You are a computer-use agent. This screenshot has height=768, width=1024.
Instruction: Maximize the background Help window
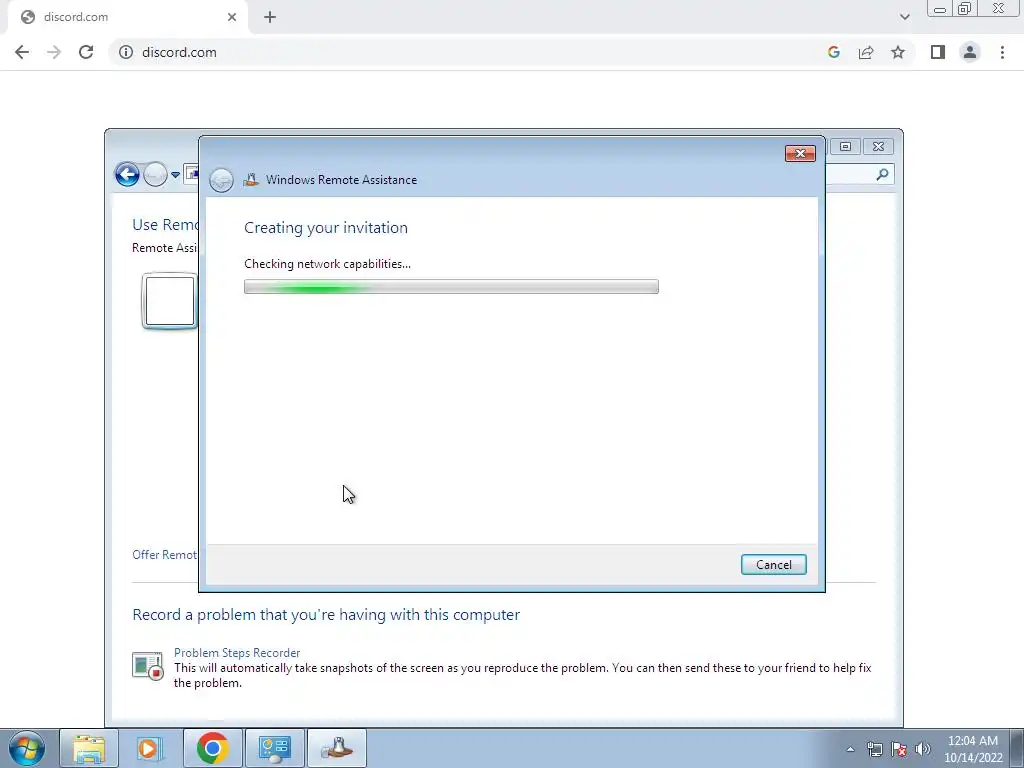click(x=845, y=146)
